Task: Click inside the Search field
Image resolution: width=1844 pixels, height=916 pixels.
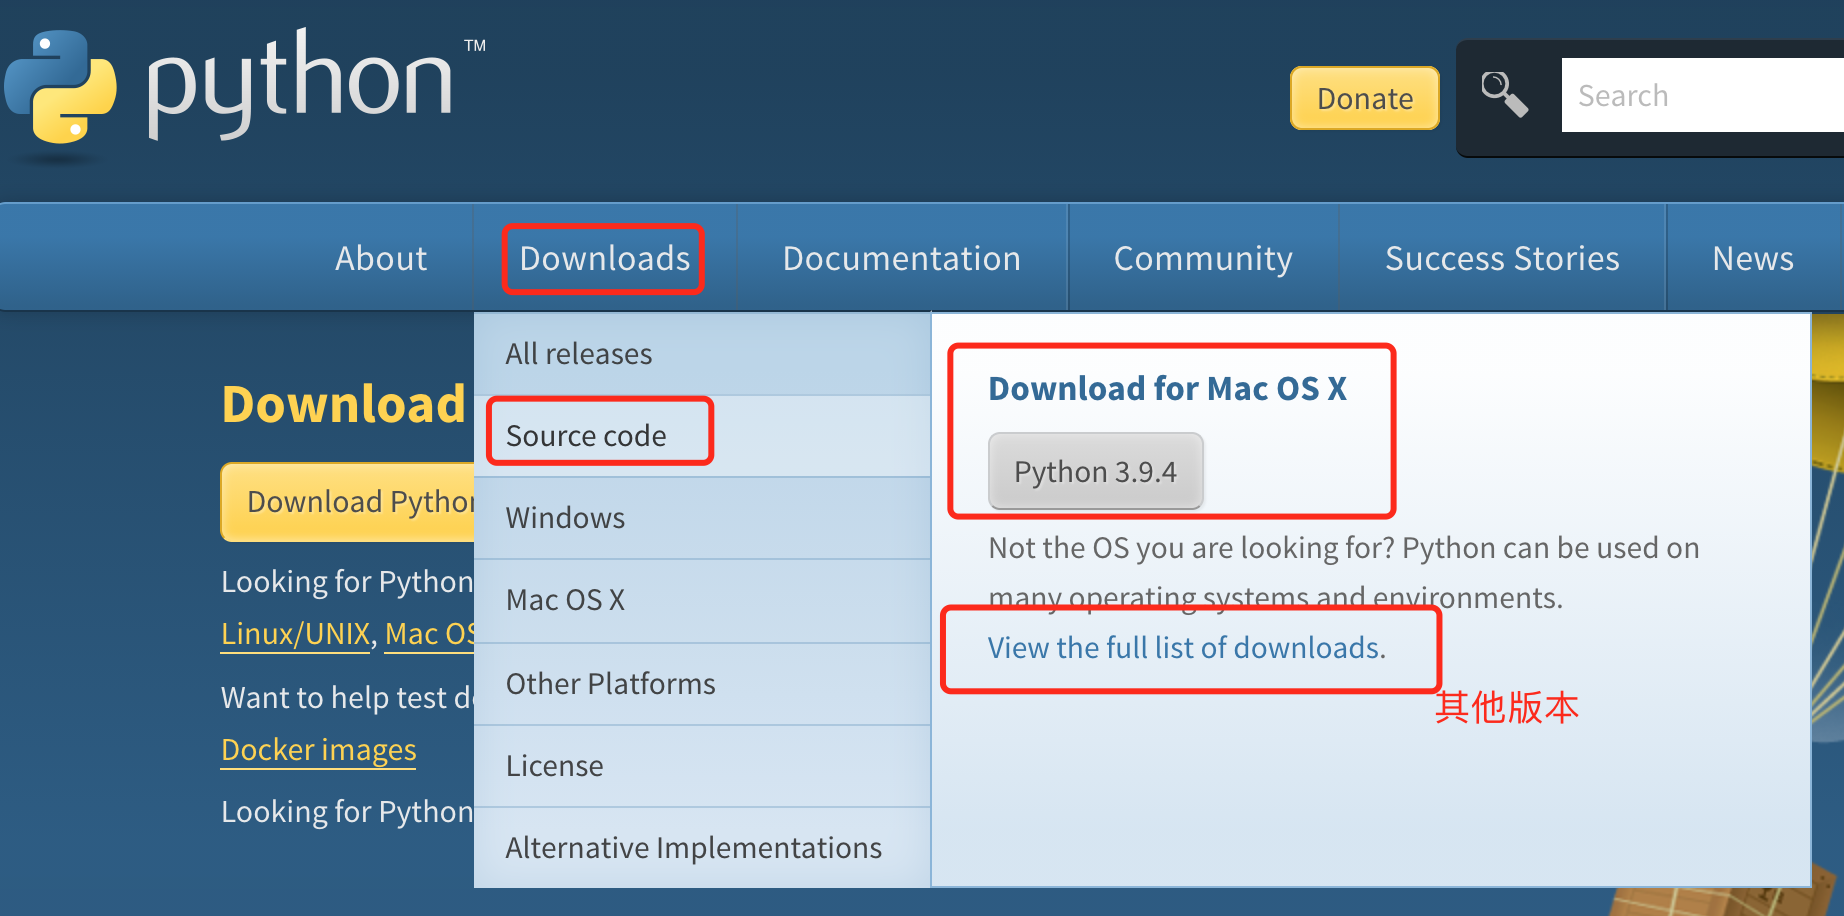Action: [x=1700, y=95]
